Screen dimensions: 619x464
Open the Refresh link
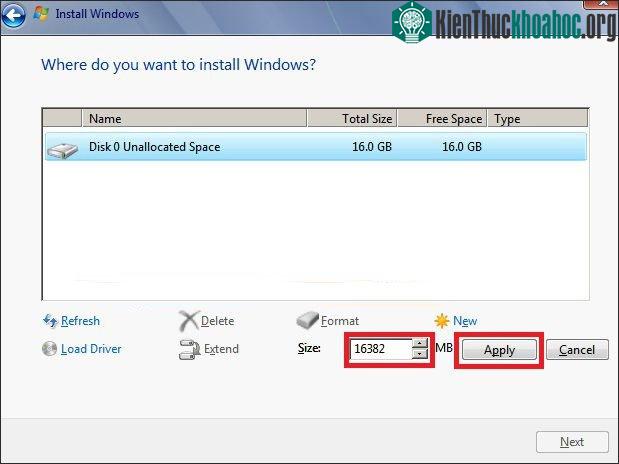tap(80, 321)
